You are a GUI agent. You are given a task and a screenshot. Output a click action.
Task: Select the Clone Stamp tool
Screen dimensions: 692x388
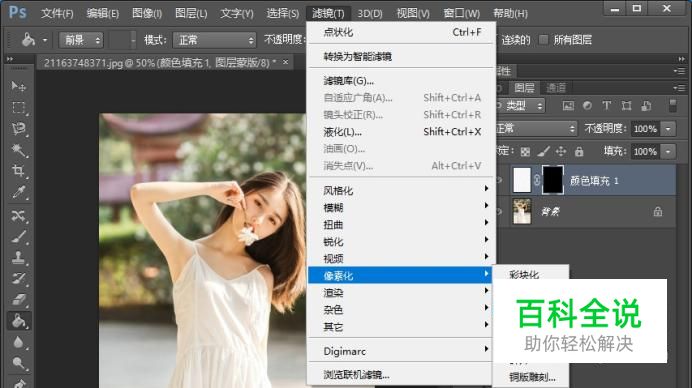pyautogui.click(x=19, y=258)
